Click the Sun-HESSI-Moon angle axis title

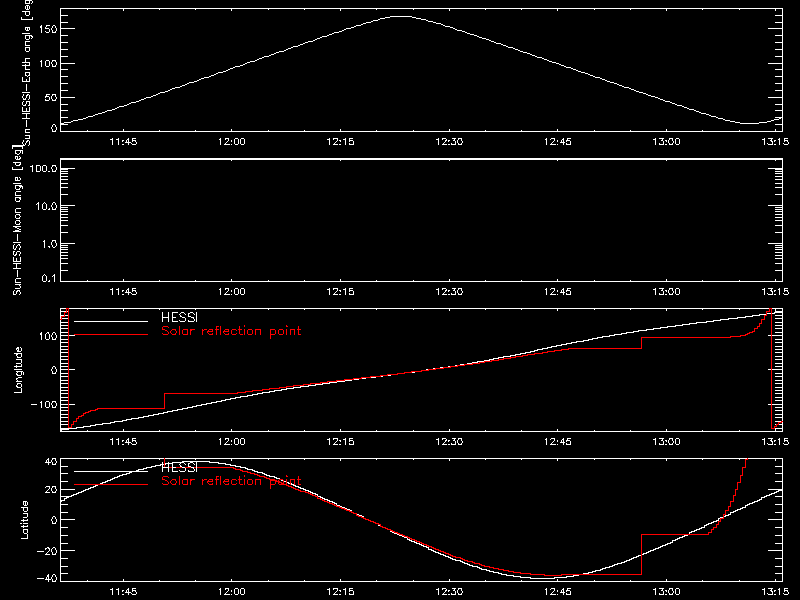click(17, 220)
